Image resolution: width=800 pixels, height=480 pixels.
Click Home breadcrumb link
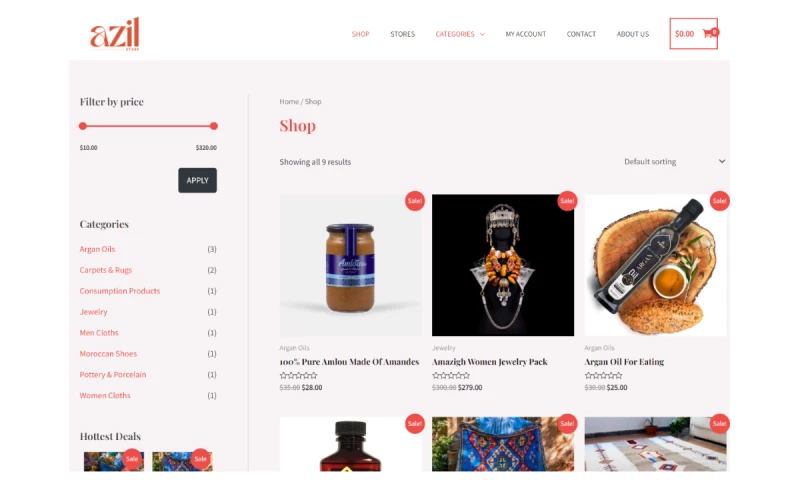289,102
